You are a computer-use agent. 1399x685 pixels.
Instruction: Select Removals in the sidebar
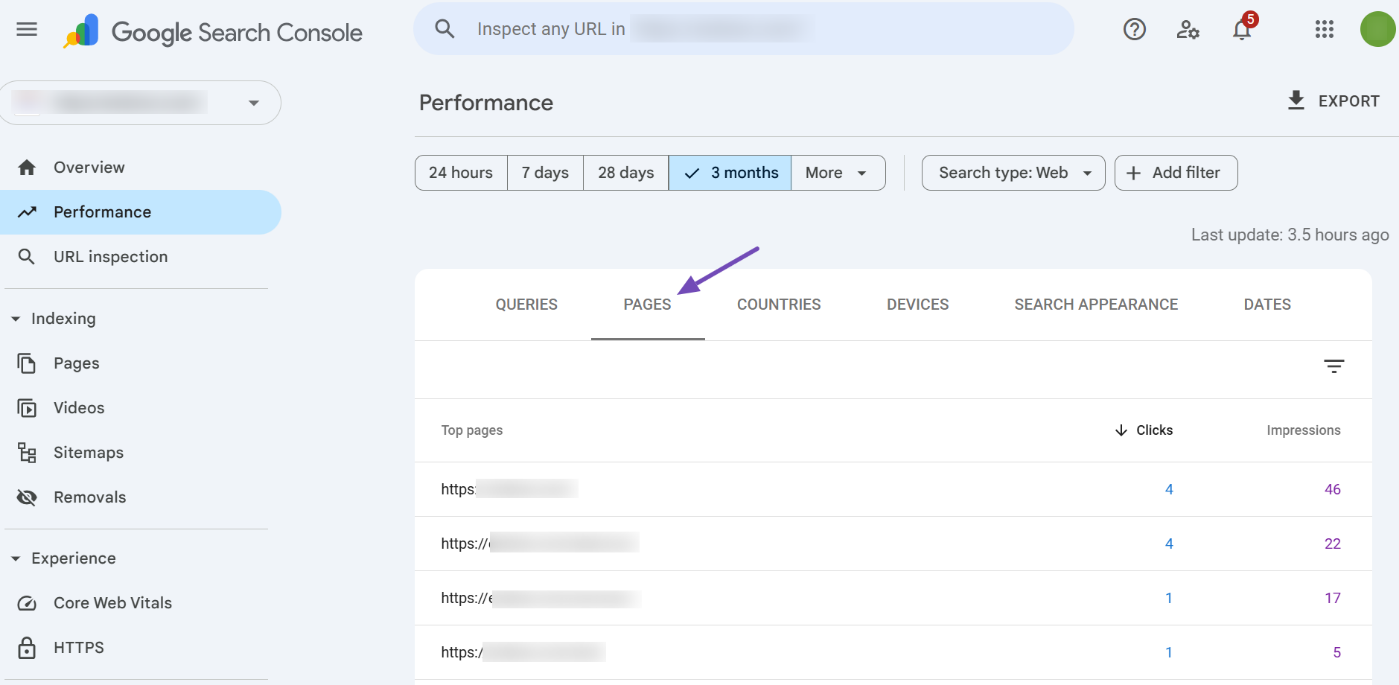90,497
